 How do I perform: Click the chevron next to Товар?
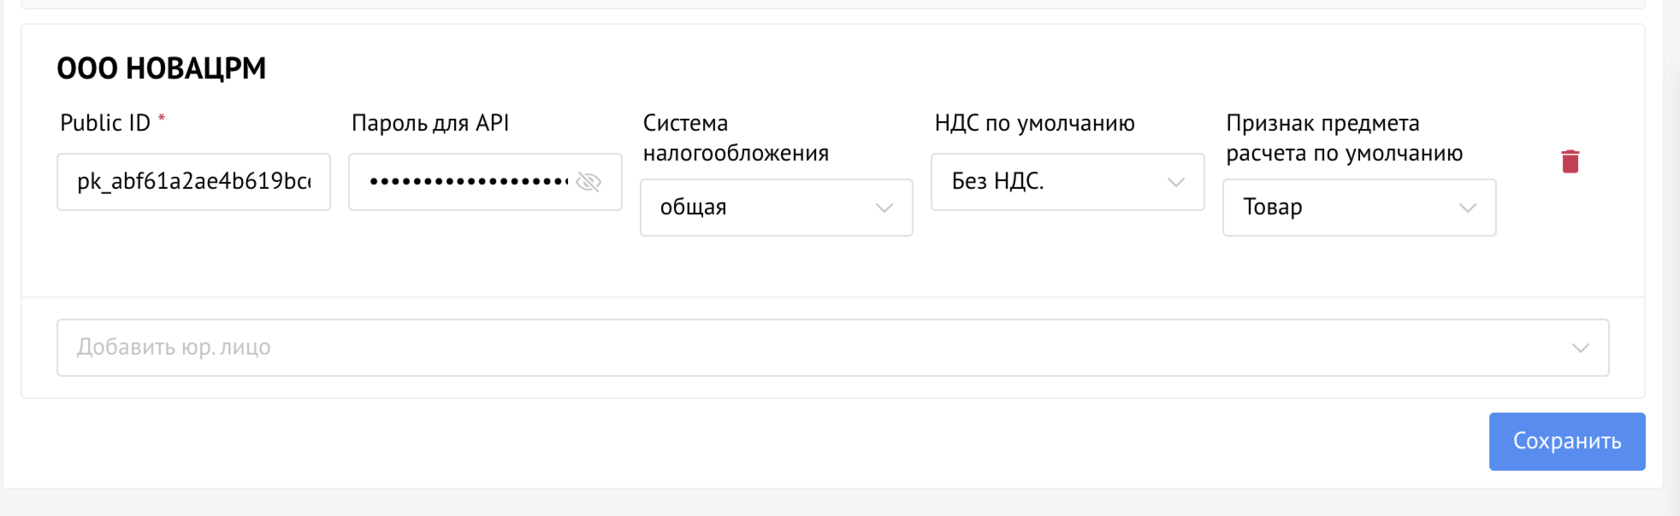click(x=1467, y=208)
